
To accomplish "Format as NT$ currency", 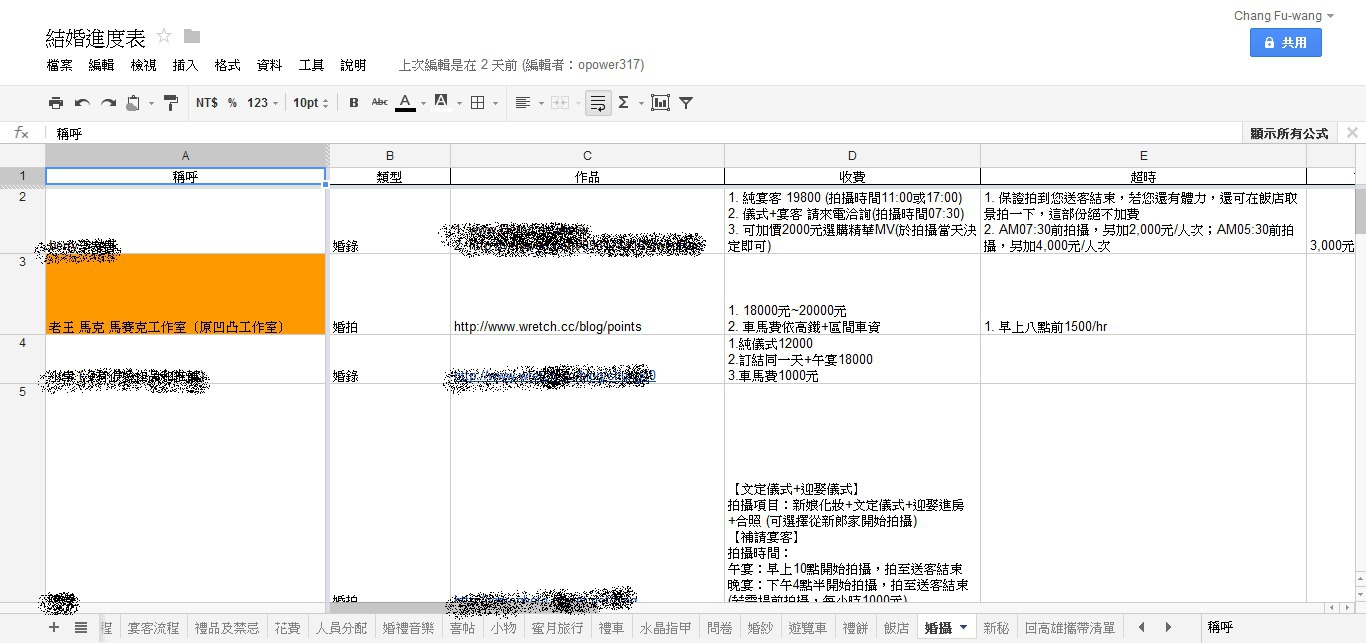I will coord(207,103).
